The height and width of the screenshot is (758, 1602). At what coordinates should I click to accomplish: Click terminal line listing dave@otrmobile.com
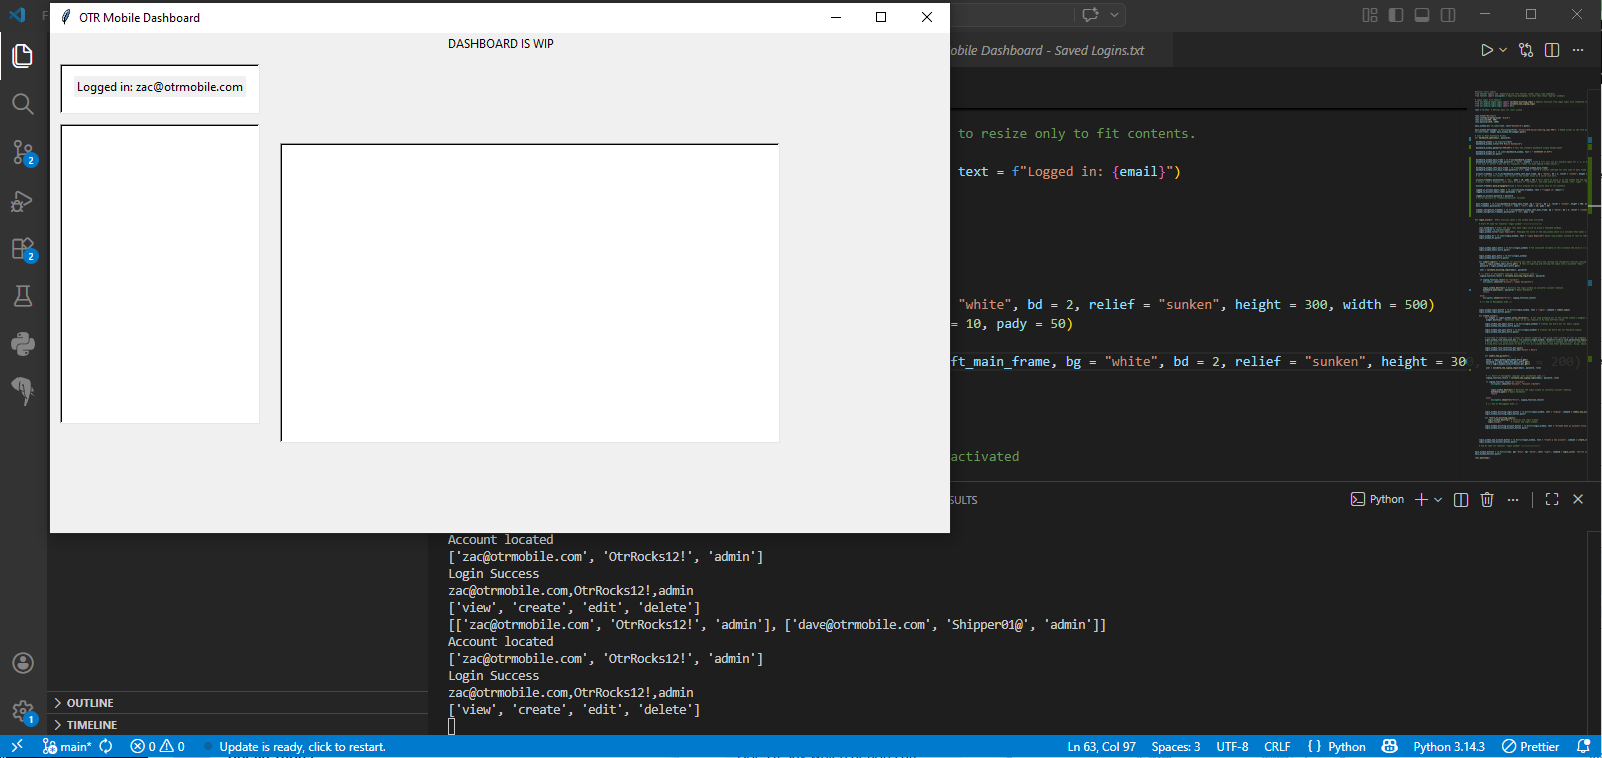777,625
